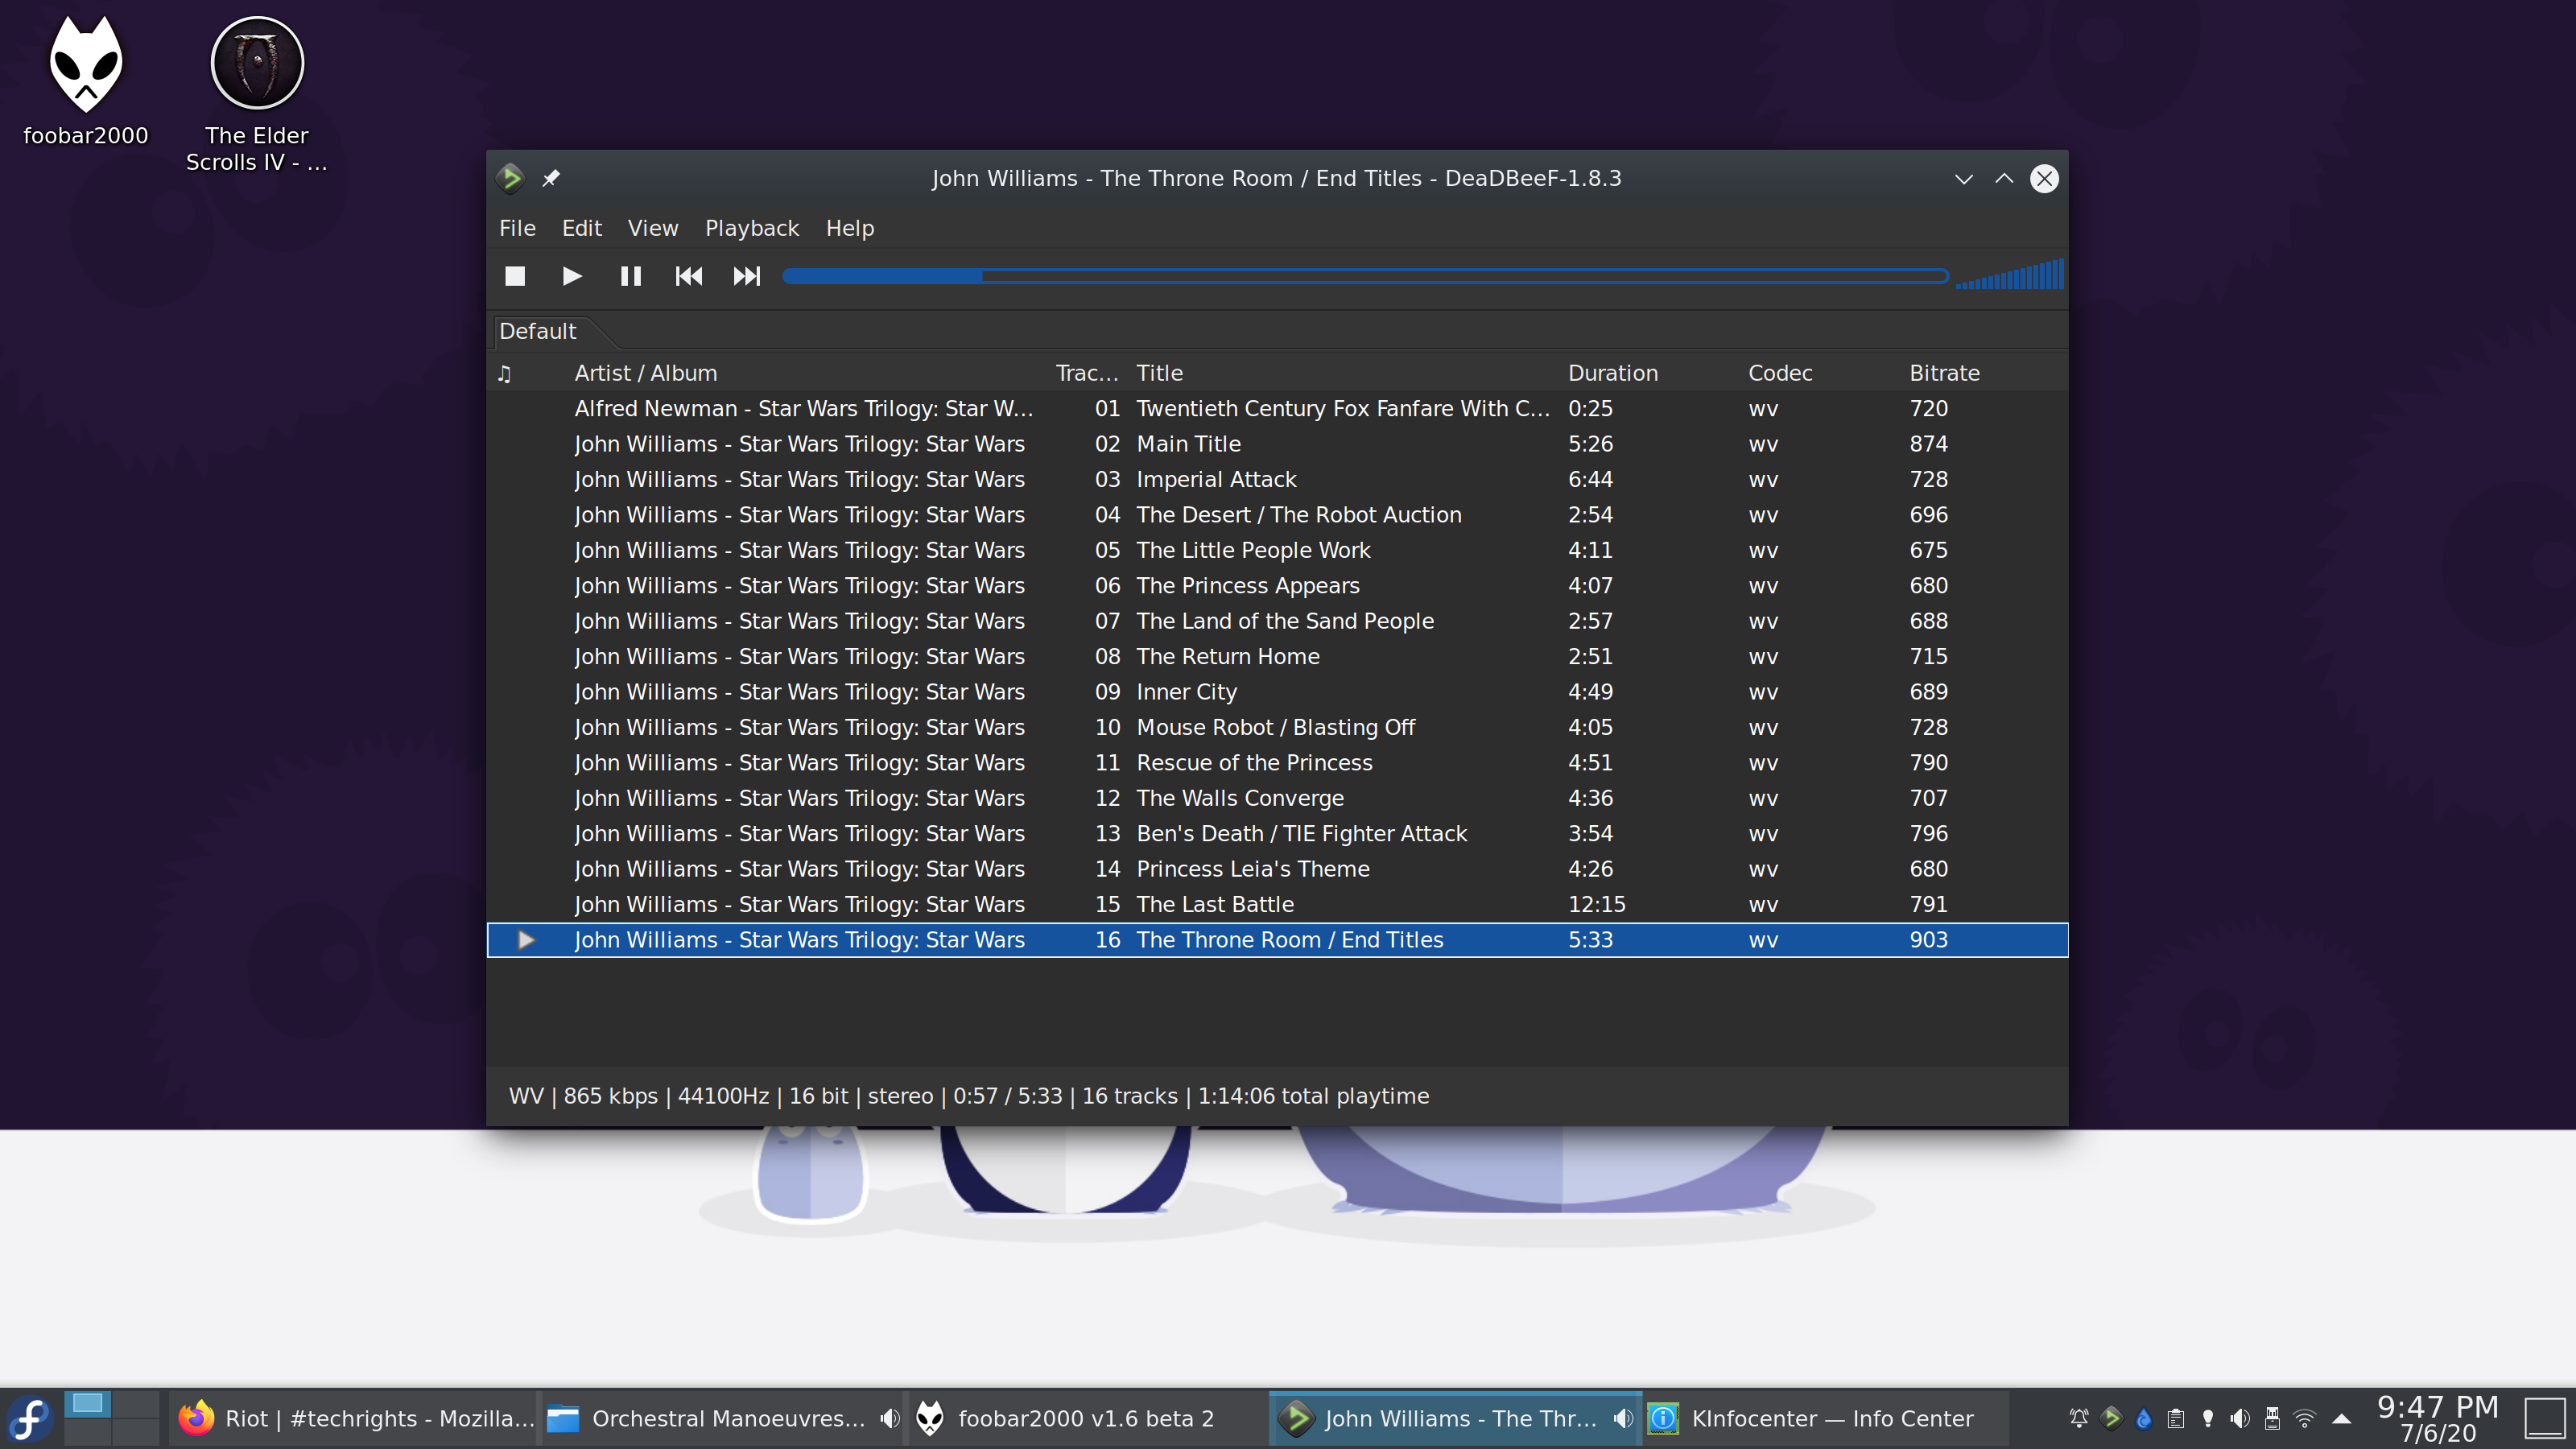Select the Imperial Attack track row

[1215, 479]
